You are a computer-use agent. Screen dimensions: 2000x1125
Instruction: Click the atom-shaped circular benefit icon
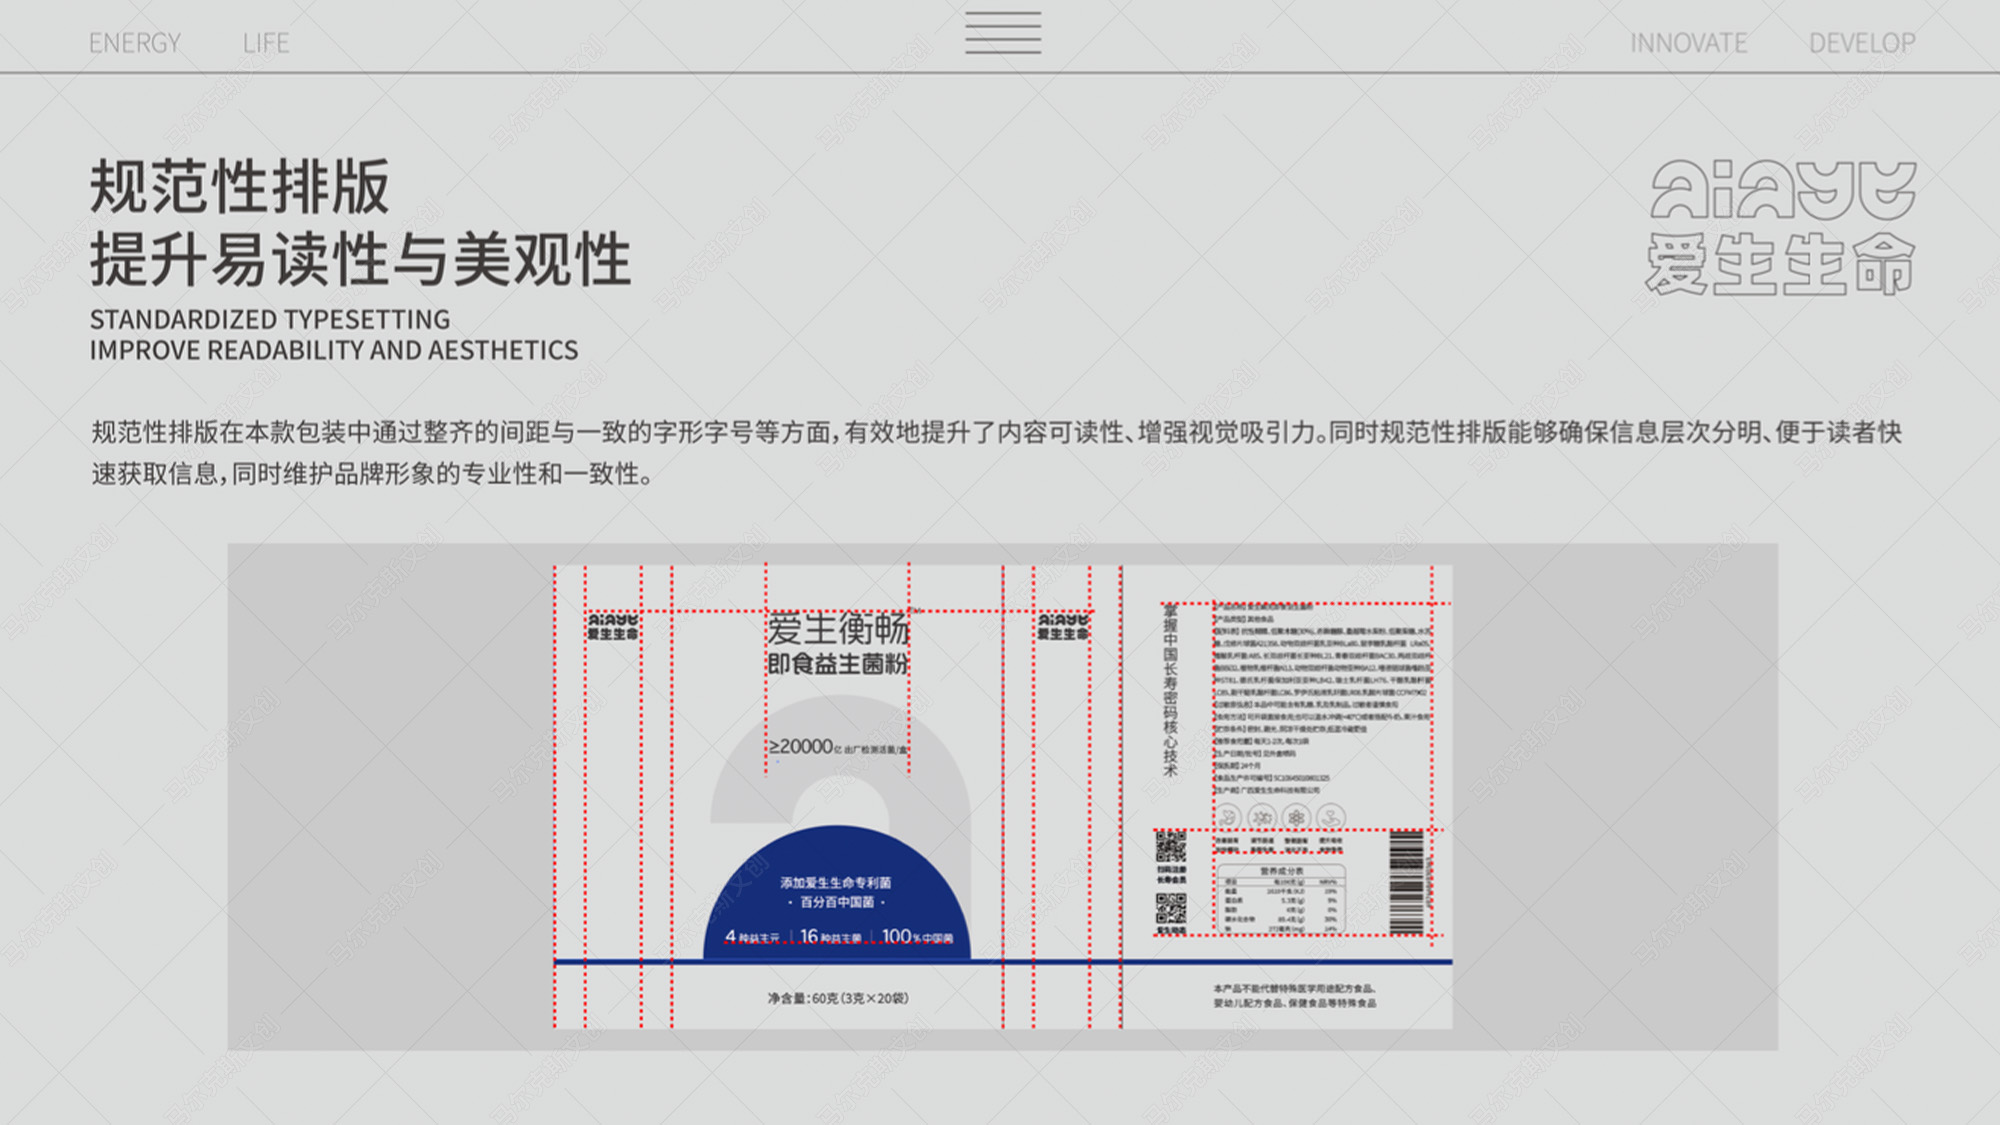tap(1296, 818)
